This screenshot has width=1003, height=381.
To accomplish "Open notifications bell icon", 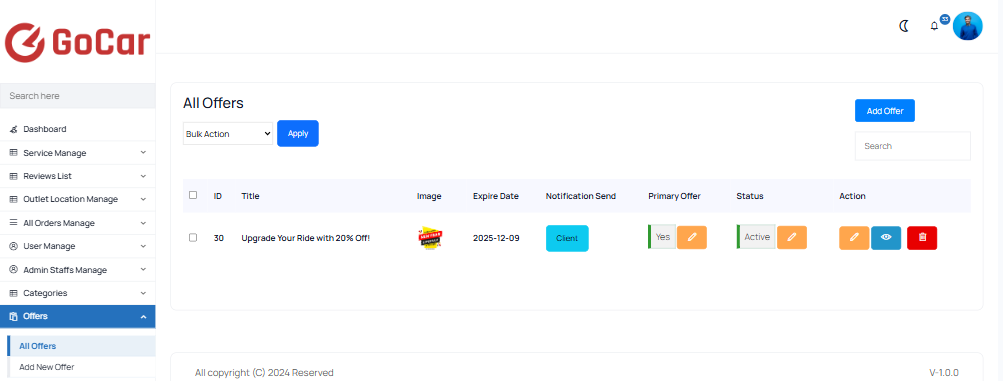I will pyautogui.click(x=934, y=26).
